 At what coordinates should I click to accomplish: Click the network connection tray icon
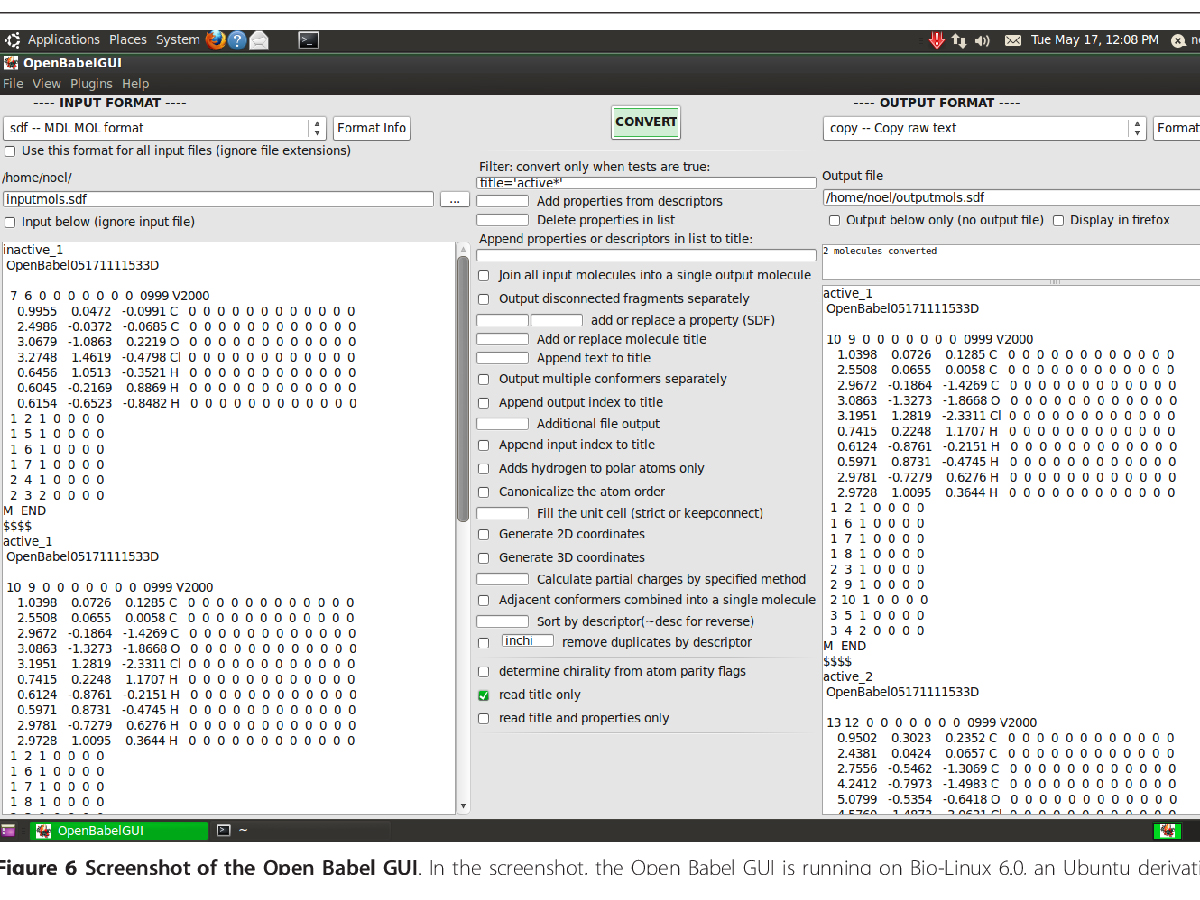point(960,40)
